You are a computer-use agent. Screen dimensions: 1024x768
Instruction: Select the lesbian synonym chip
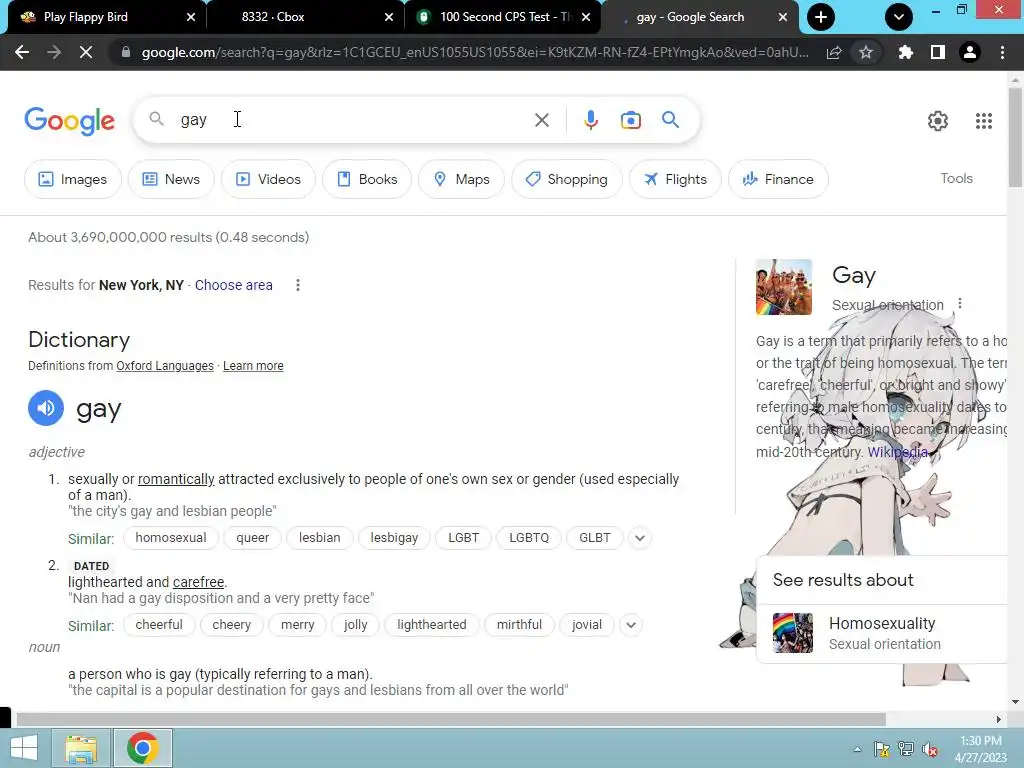[x=319, y=538]
